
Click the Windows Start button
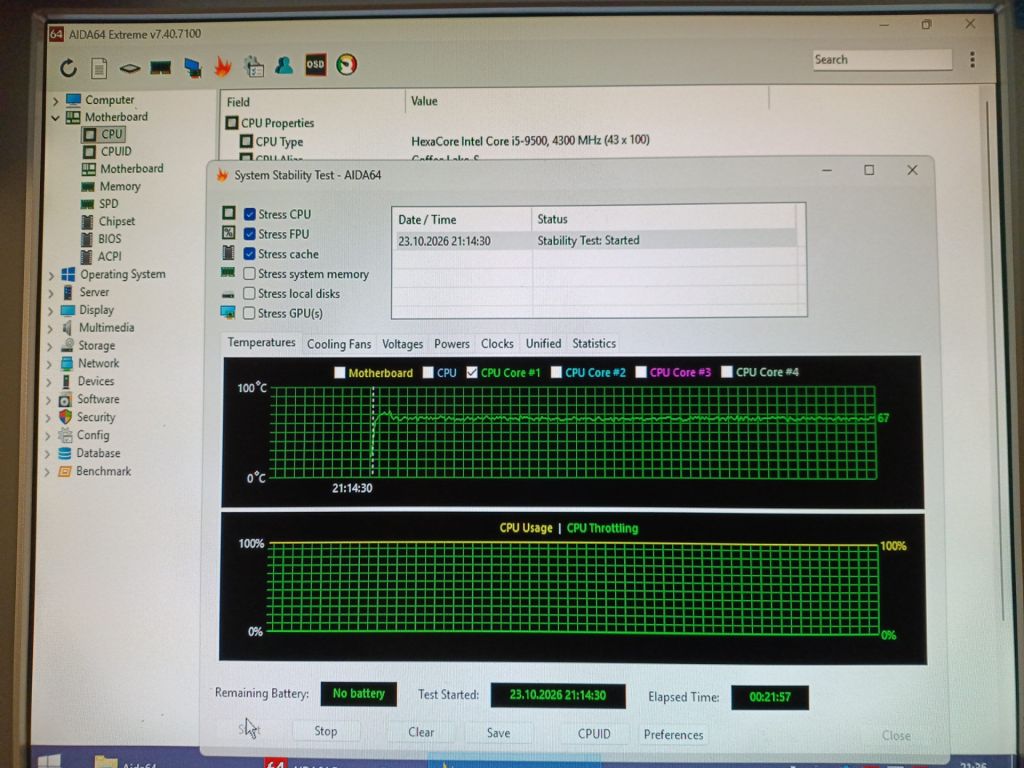point(49,760)
